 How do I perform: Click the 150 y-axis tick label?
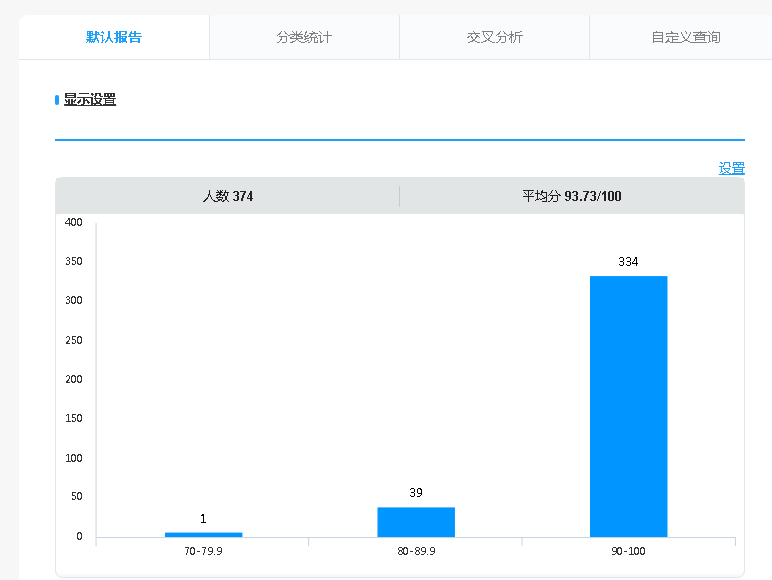tap(73, 419)
